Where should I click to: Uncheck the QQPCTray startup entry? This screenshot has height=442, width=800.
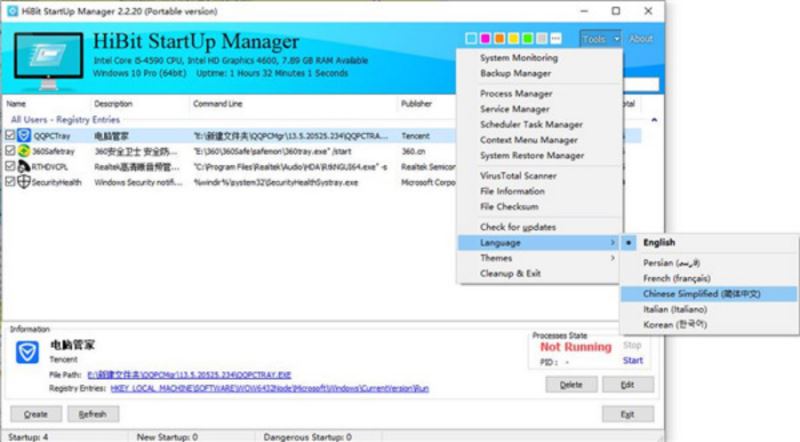10,135
